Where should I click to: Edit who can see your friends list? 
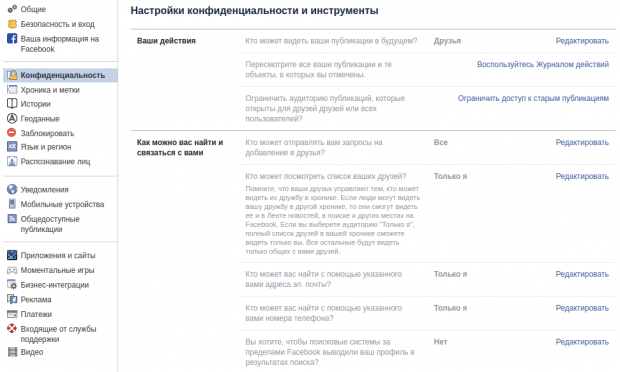coord(582,176)
